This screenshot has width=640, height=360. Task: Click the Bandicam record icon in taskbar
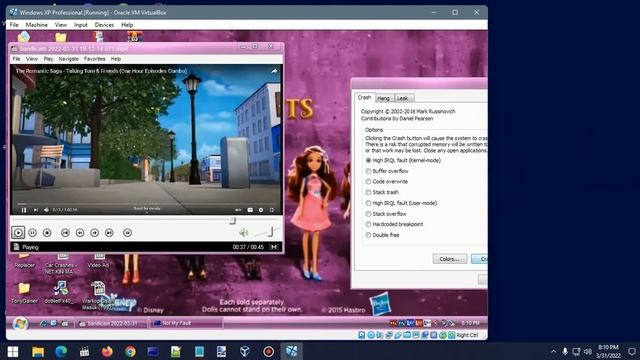[268, 352]
